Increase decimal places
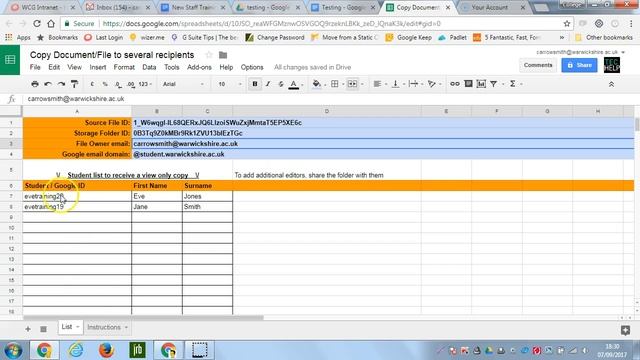Screen dimensions: 640x360 pyautogui.click(x=131, y=84)
